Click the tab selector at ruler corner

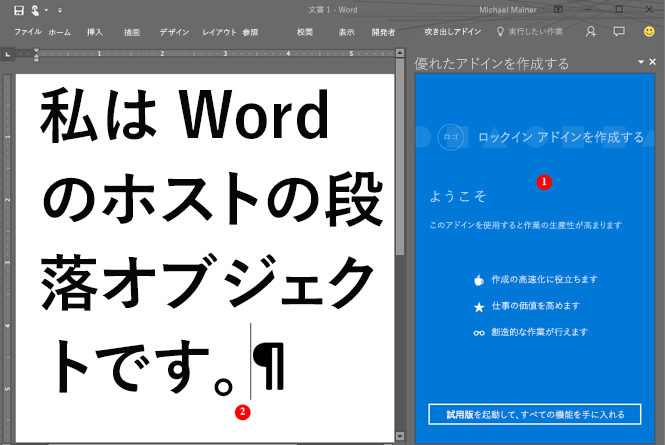[x=7, y=54]
